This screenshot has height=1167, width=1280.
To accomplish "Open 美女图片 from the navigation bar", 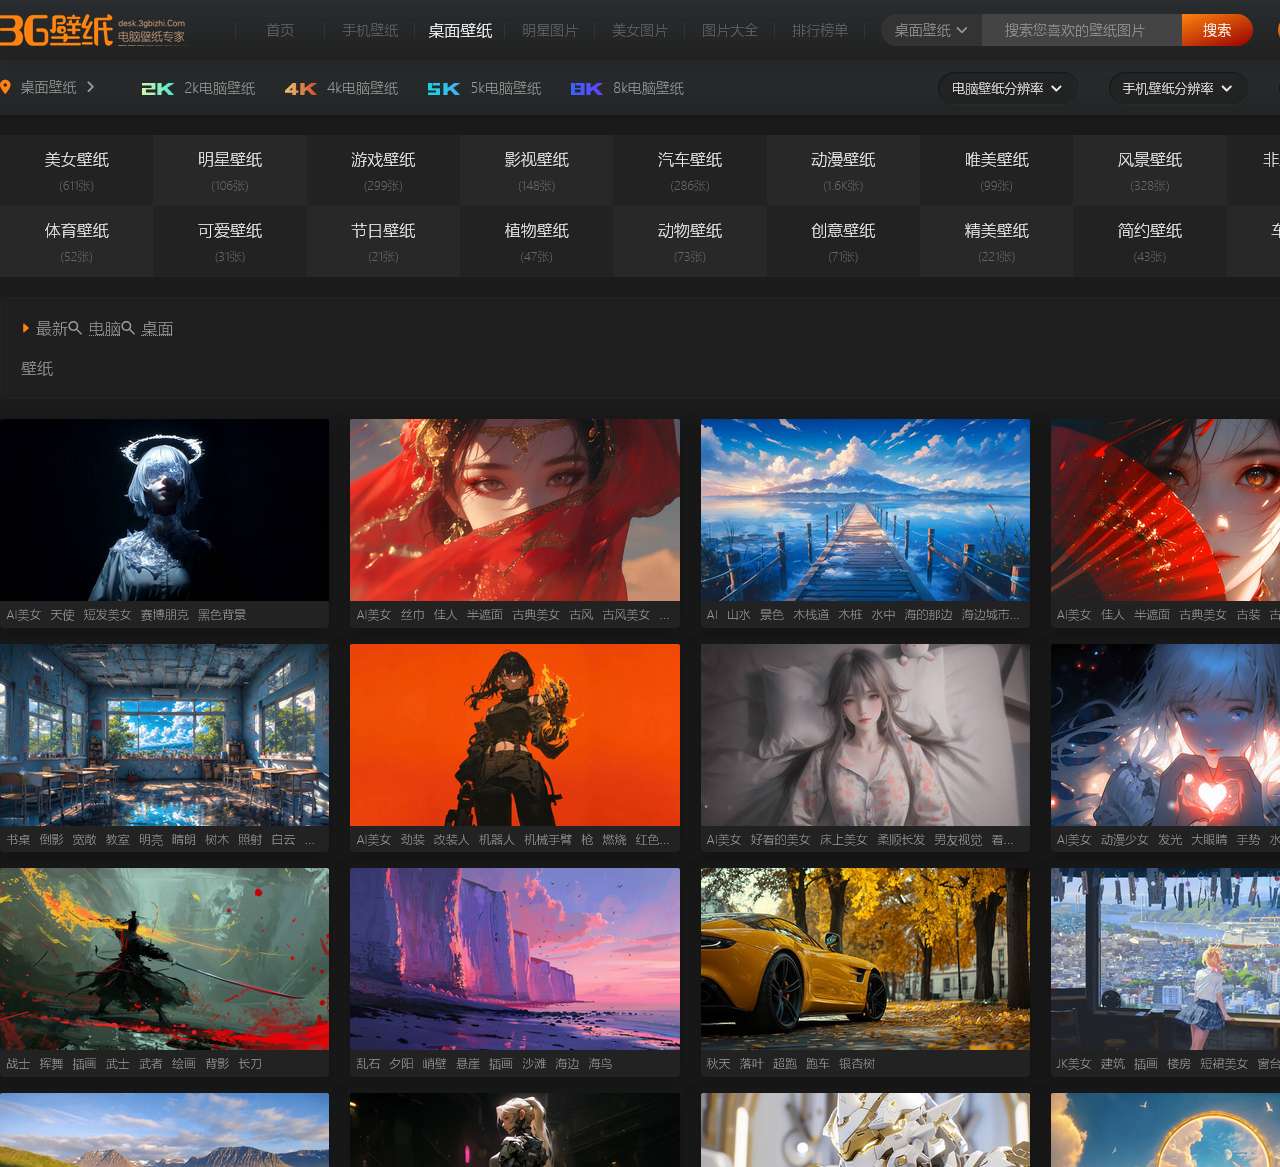I will point(640,30).
